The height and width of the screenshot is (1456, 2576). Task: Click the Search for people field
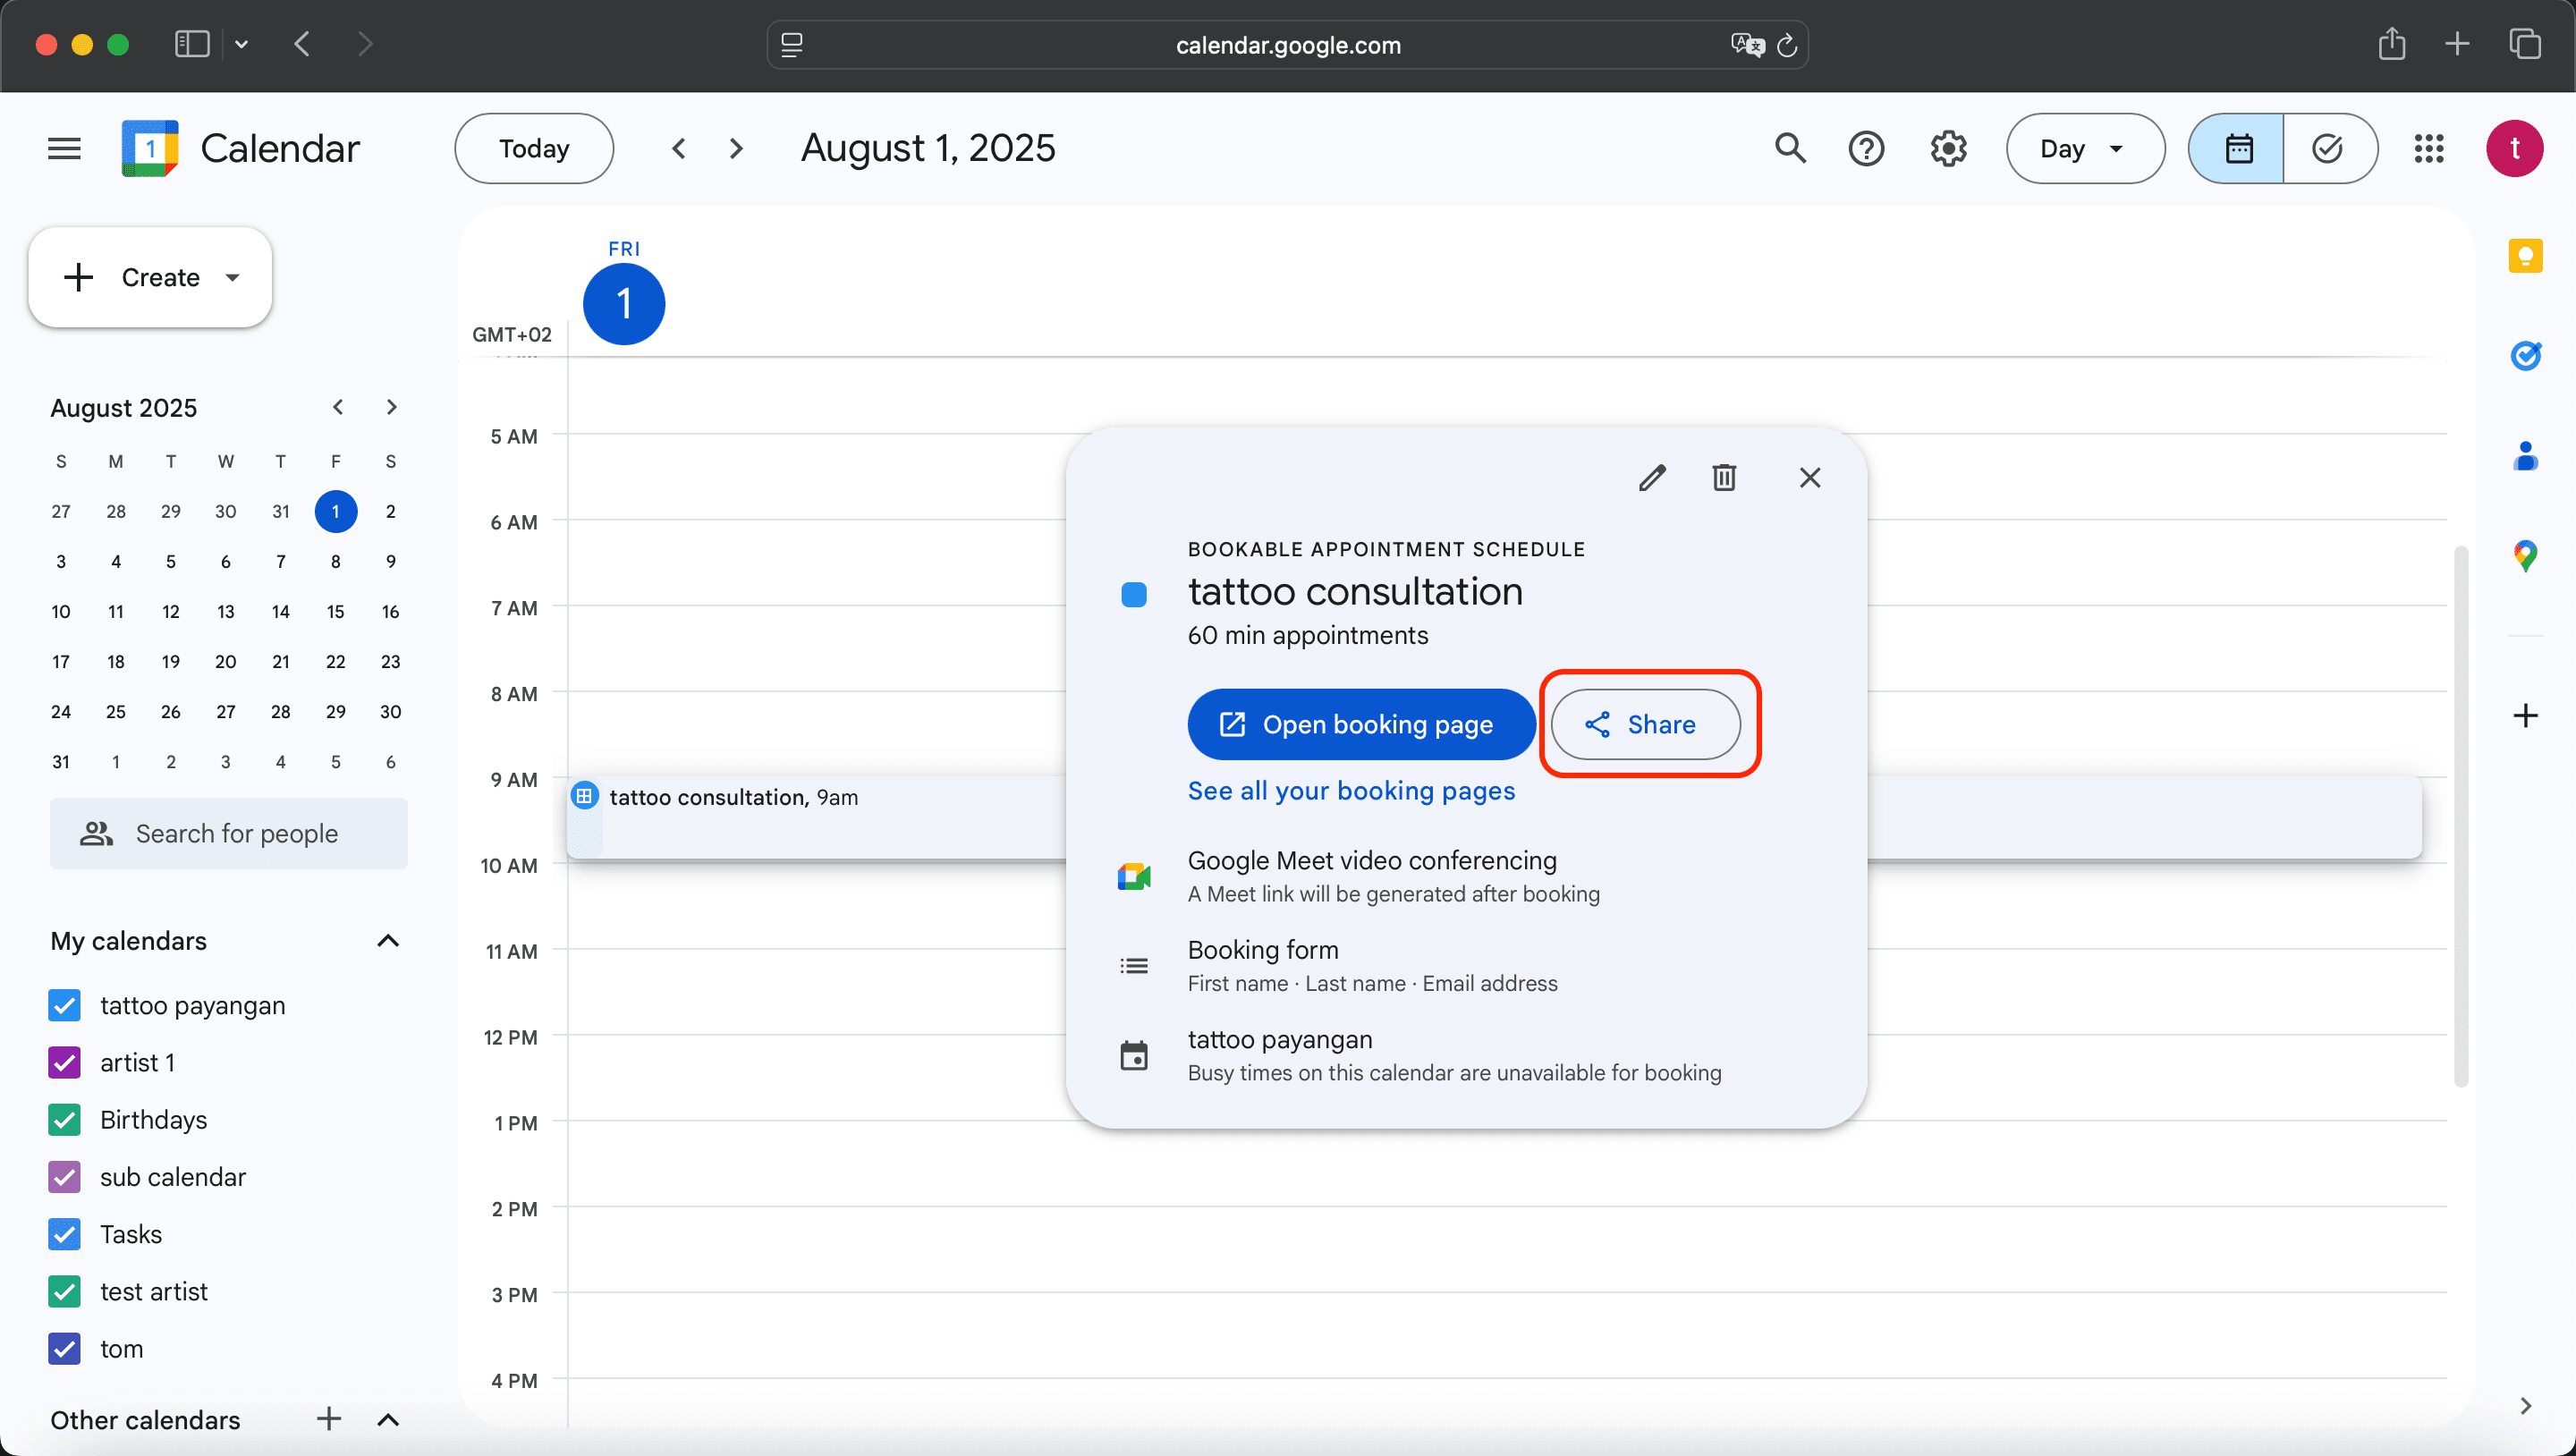(236, 834)
